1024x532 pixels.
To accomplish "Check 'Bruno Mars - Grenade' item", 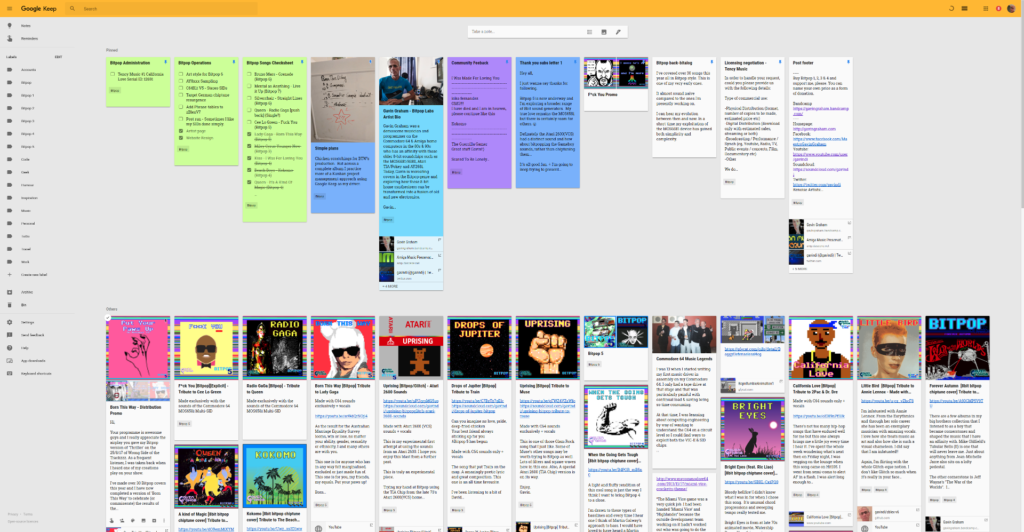I will point(249,74).
